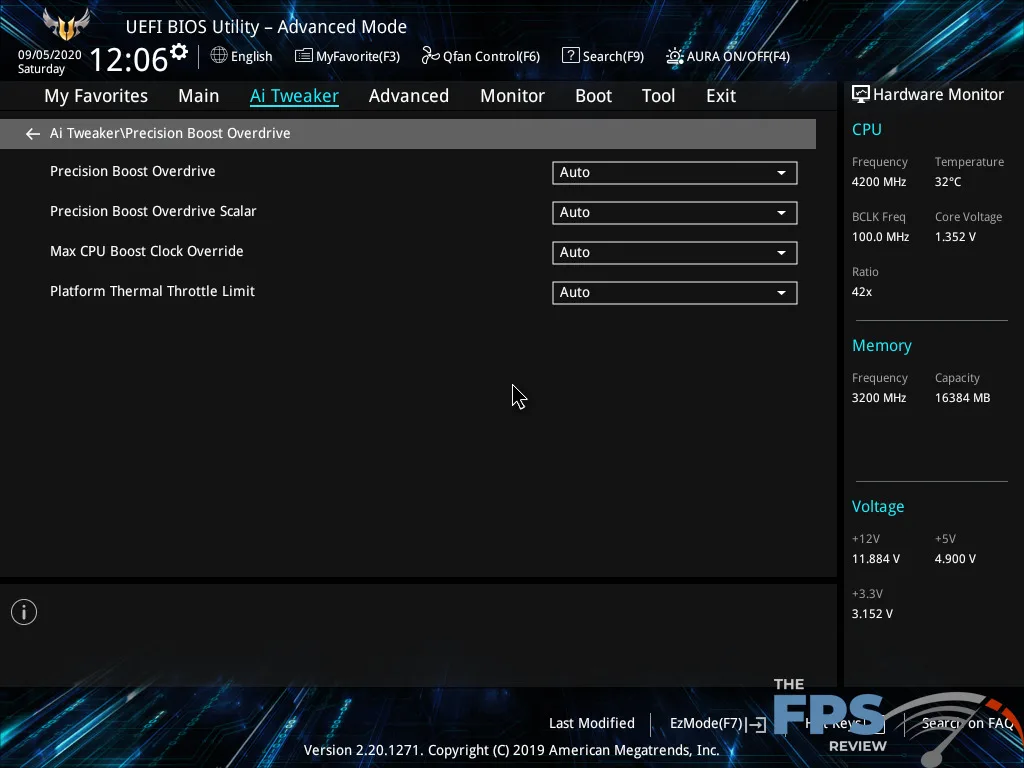The height and width of the screenshot is (768, 1024).
Task: Click the Hardware Monitor display icon
Action: 861,95
